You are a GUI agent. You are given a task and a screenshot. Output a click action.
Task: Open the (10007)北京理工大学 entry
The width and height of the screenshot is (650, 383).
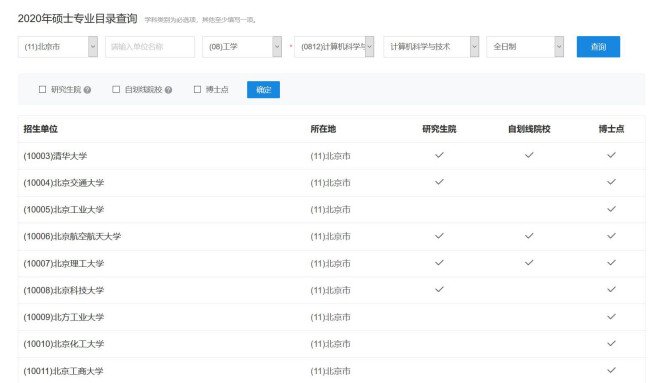(x=63, y=264)
